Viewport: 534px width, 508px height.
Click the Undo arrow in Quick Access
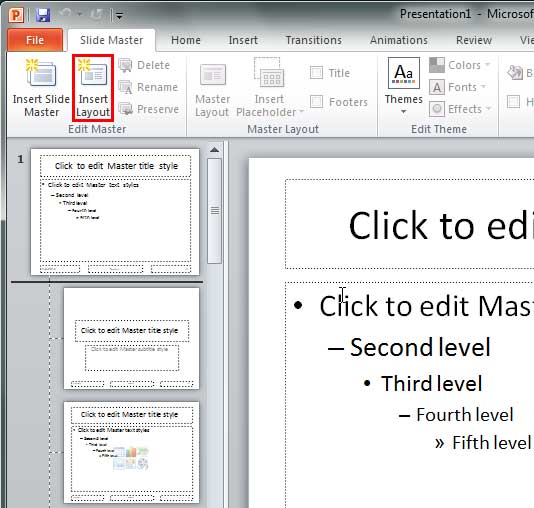point(66,14)
